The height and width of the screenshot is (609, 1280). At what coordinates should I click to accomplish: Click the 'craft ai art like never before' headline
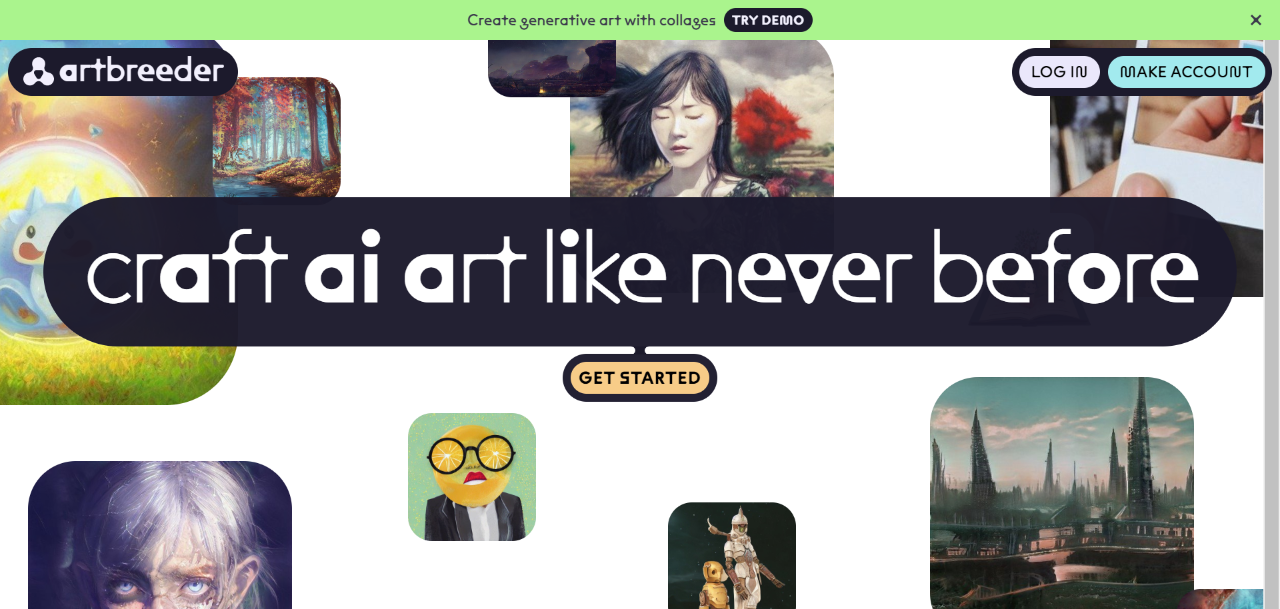[x=642, y=269]
